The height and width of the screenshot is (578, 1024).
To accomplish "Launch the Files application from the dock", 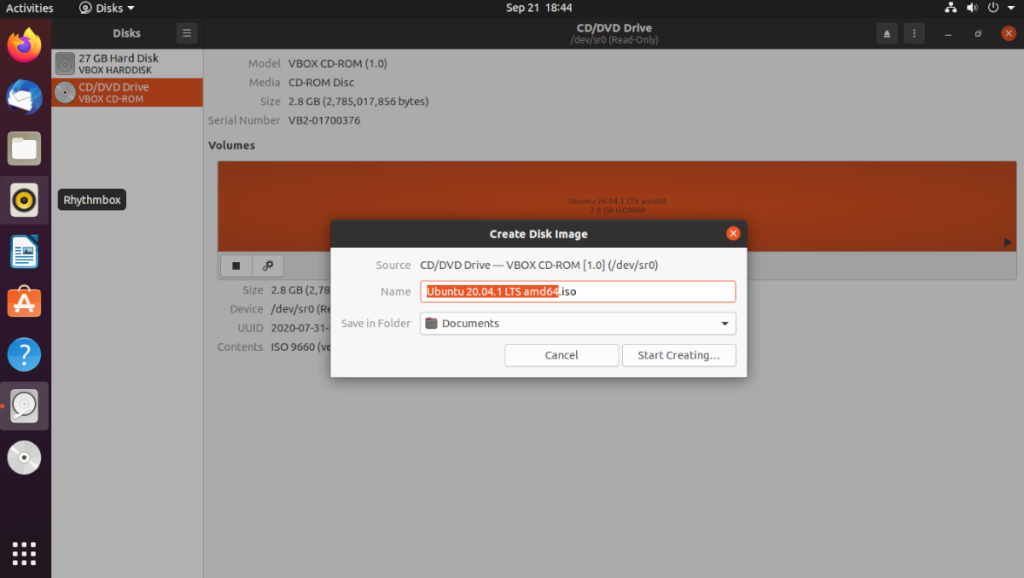I will click(x=23, y=148).
